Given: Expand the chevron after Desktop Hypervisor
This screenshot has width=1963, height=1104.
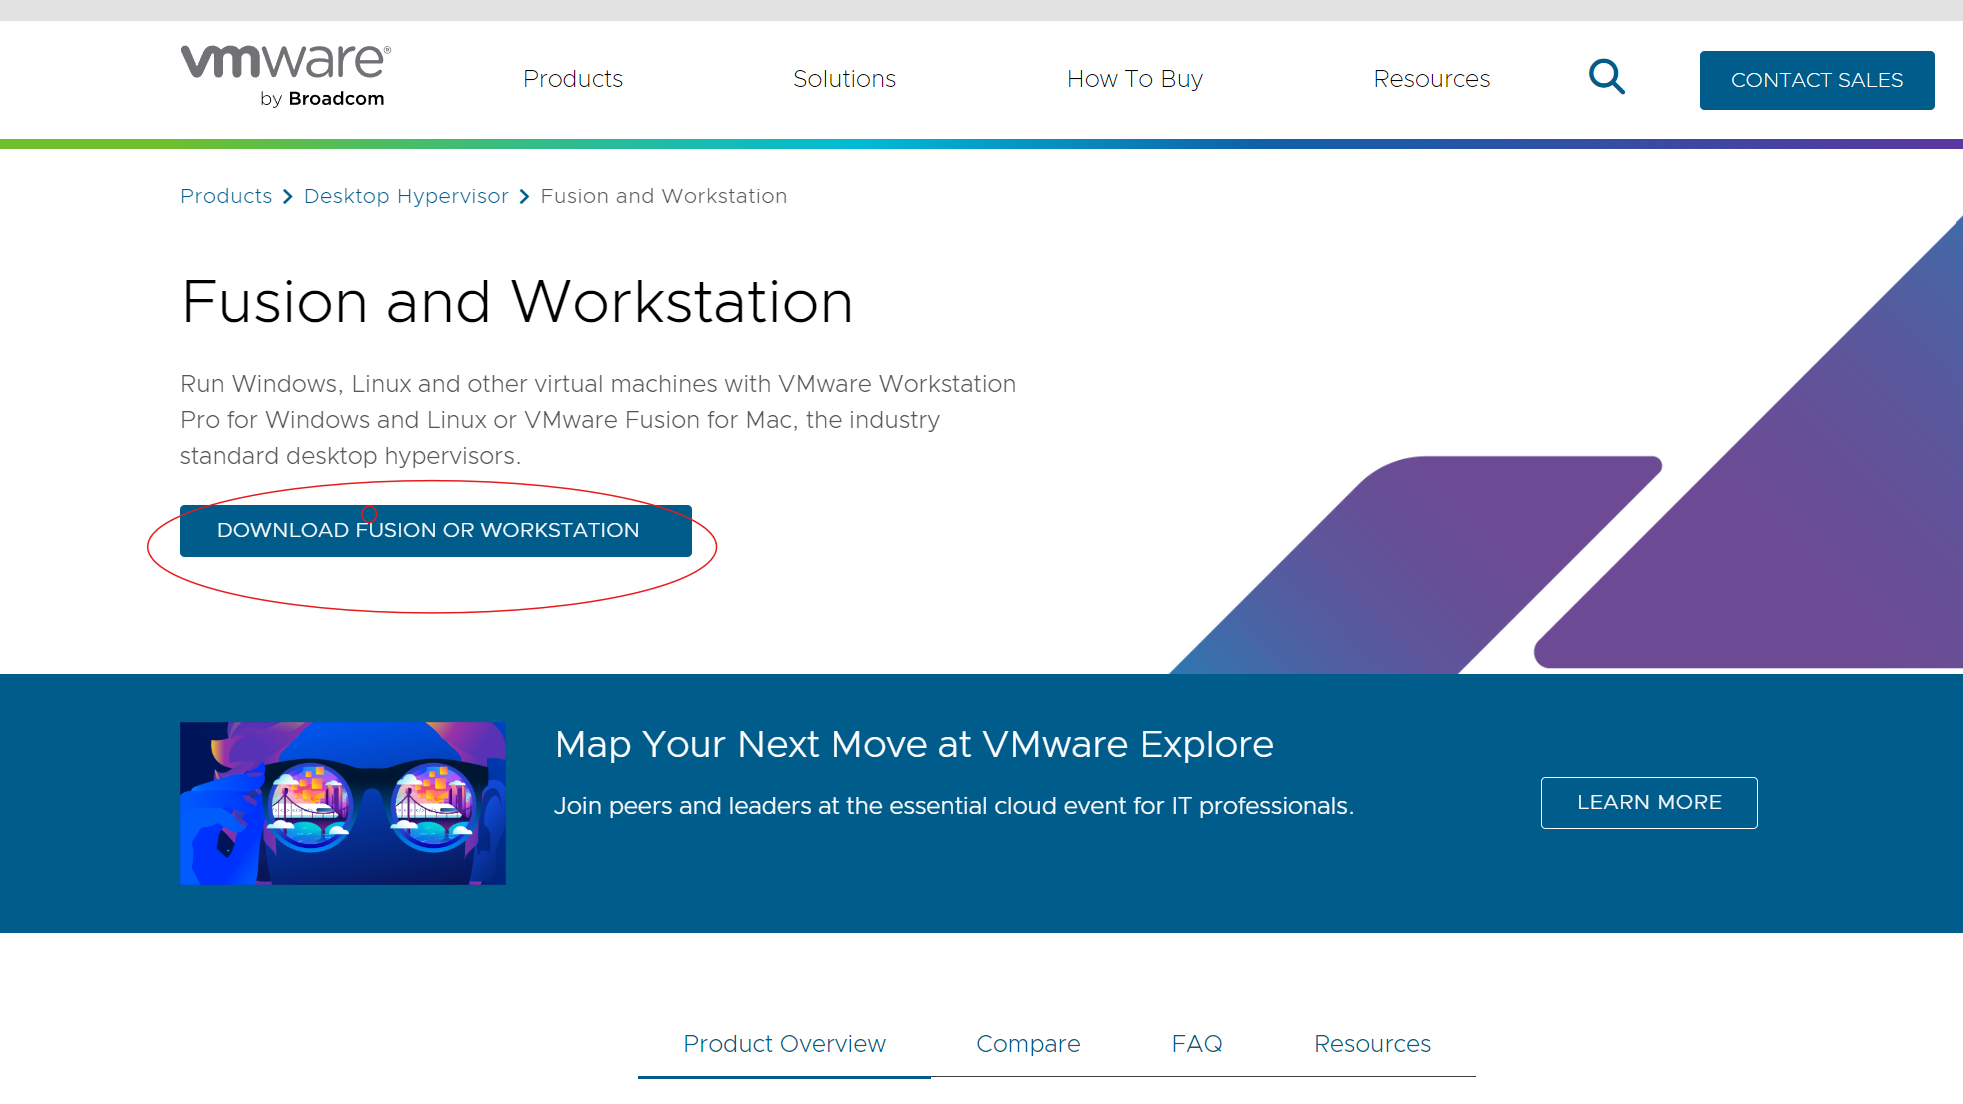Looking at the screenshot, I should [x=524, y=196].
